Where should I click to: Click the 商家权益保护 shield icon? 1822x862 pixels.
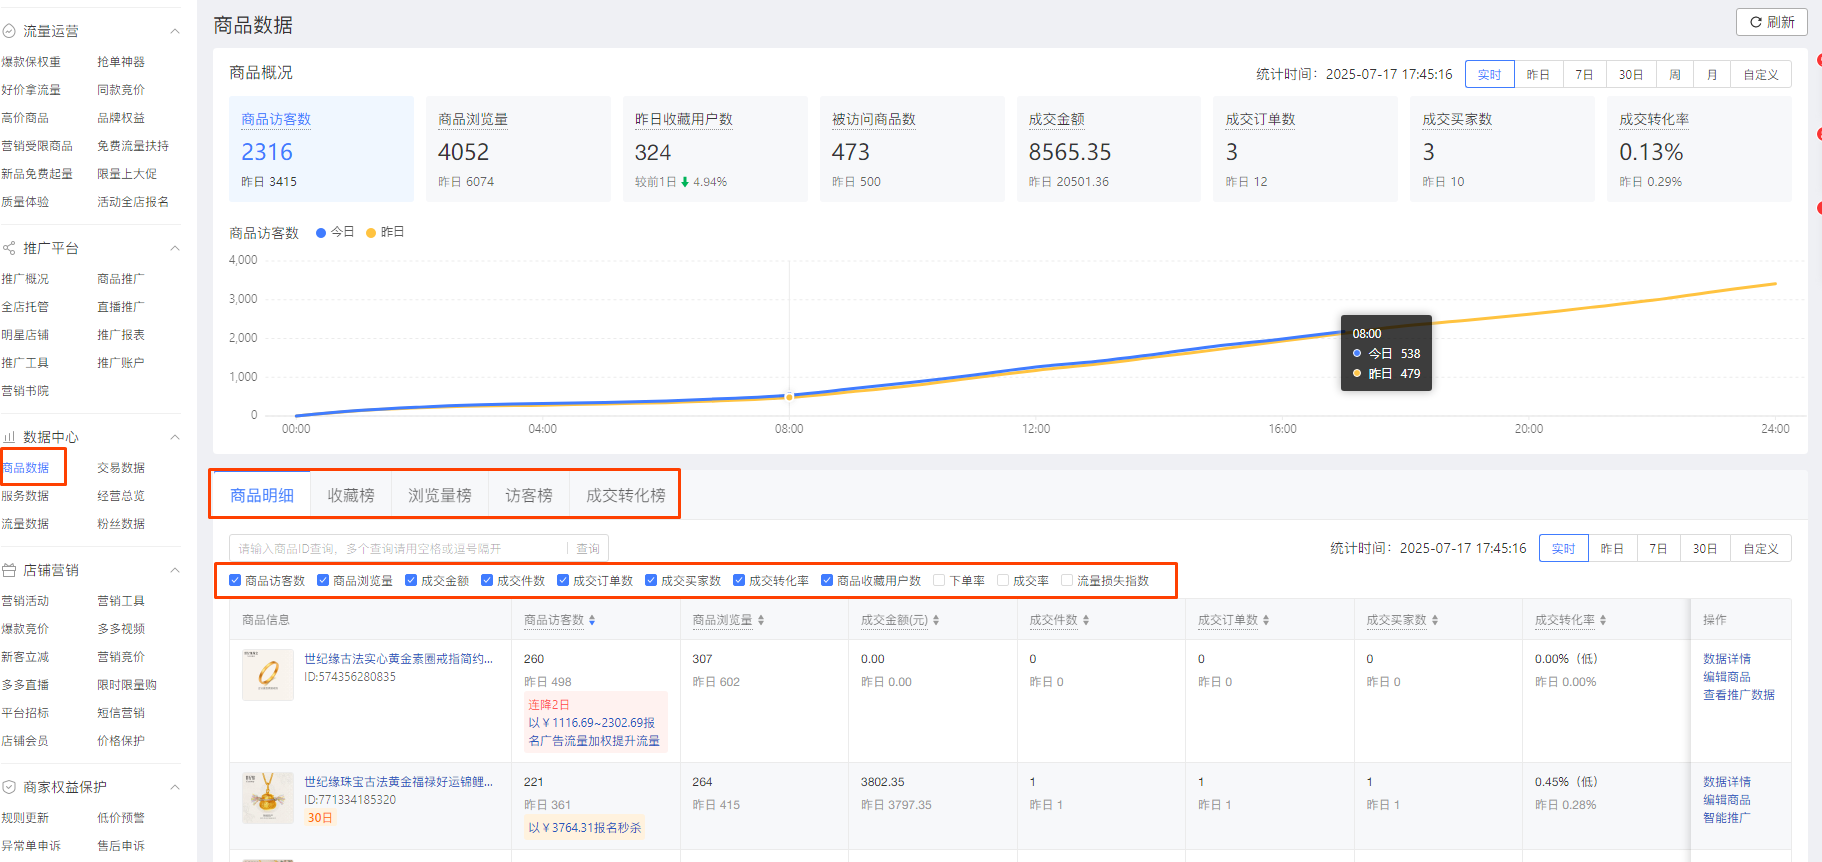(x=9, y=787)
